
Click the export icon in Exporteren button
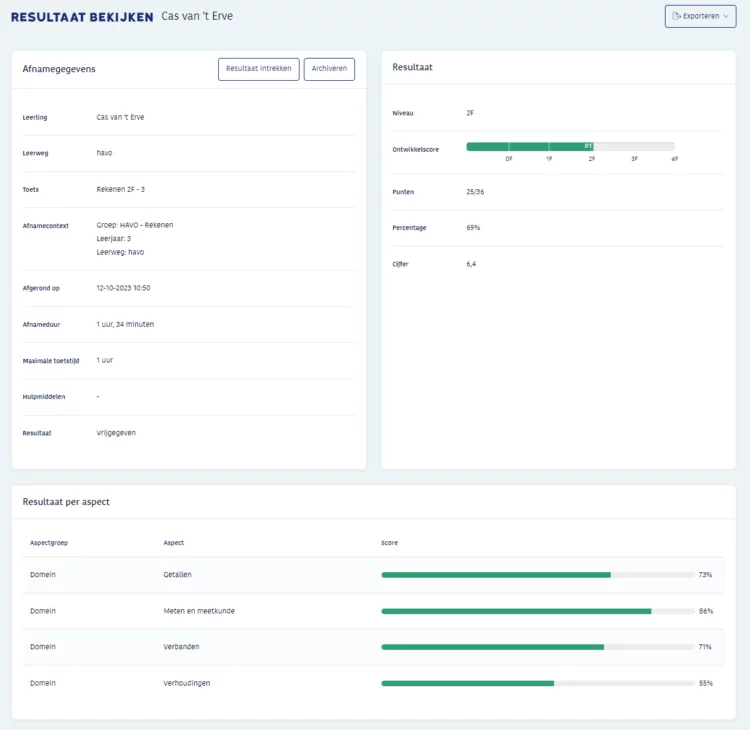(676, 16)
